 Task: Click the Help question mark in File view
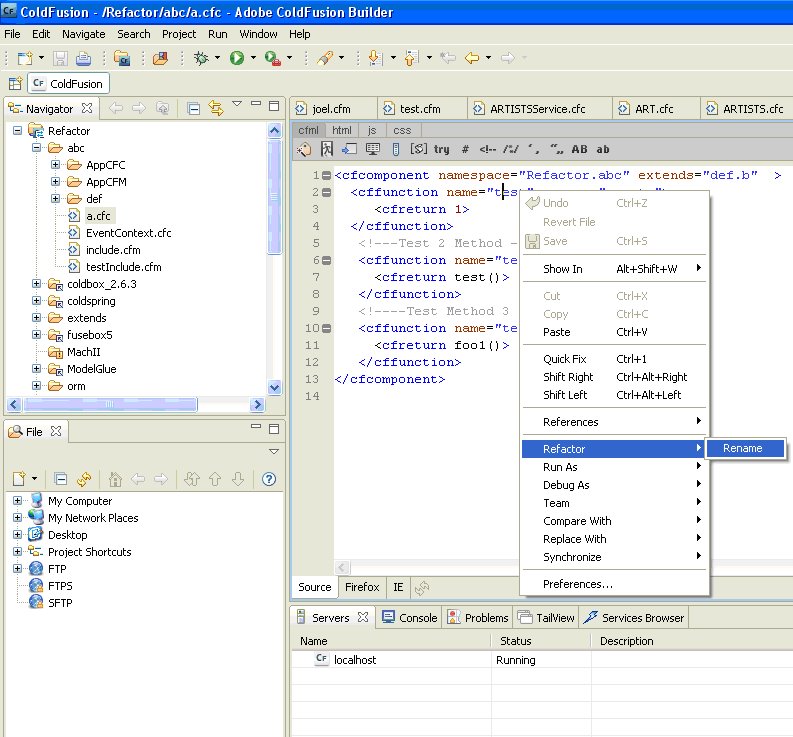coord(269,479)
